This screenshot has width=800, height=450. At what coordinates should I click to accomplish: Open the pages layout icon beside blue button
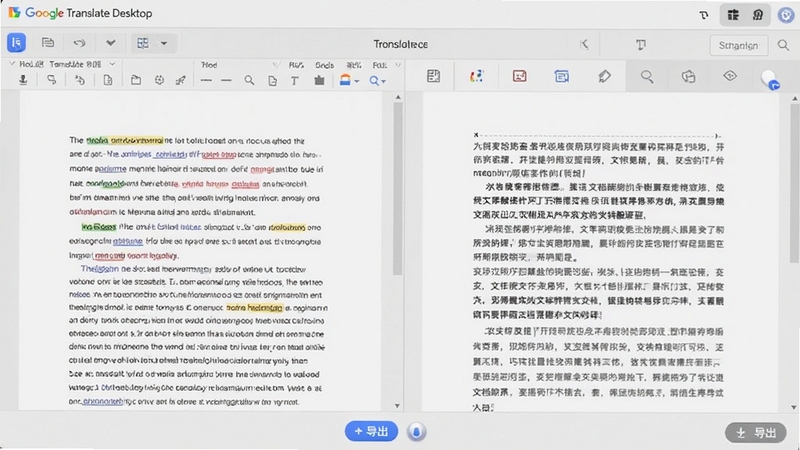tap(47, 43)
